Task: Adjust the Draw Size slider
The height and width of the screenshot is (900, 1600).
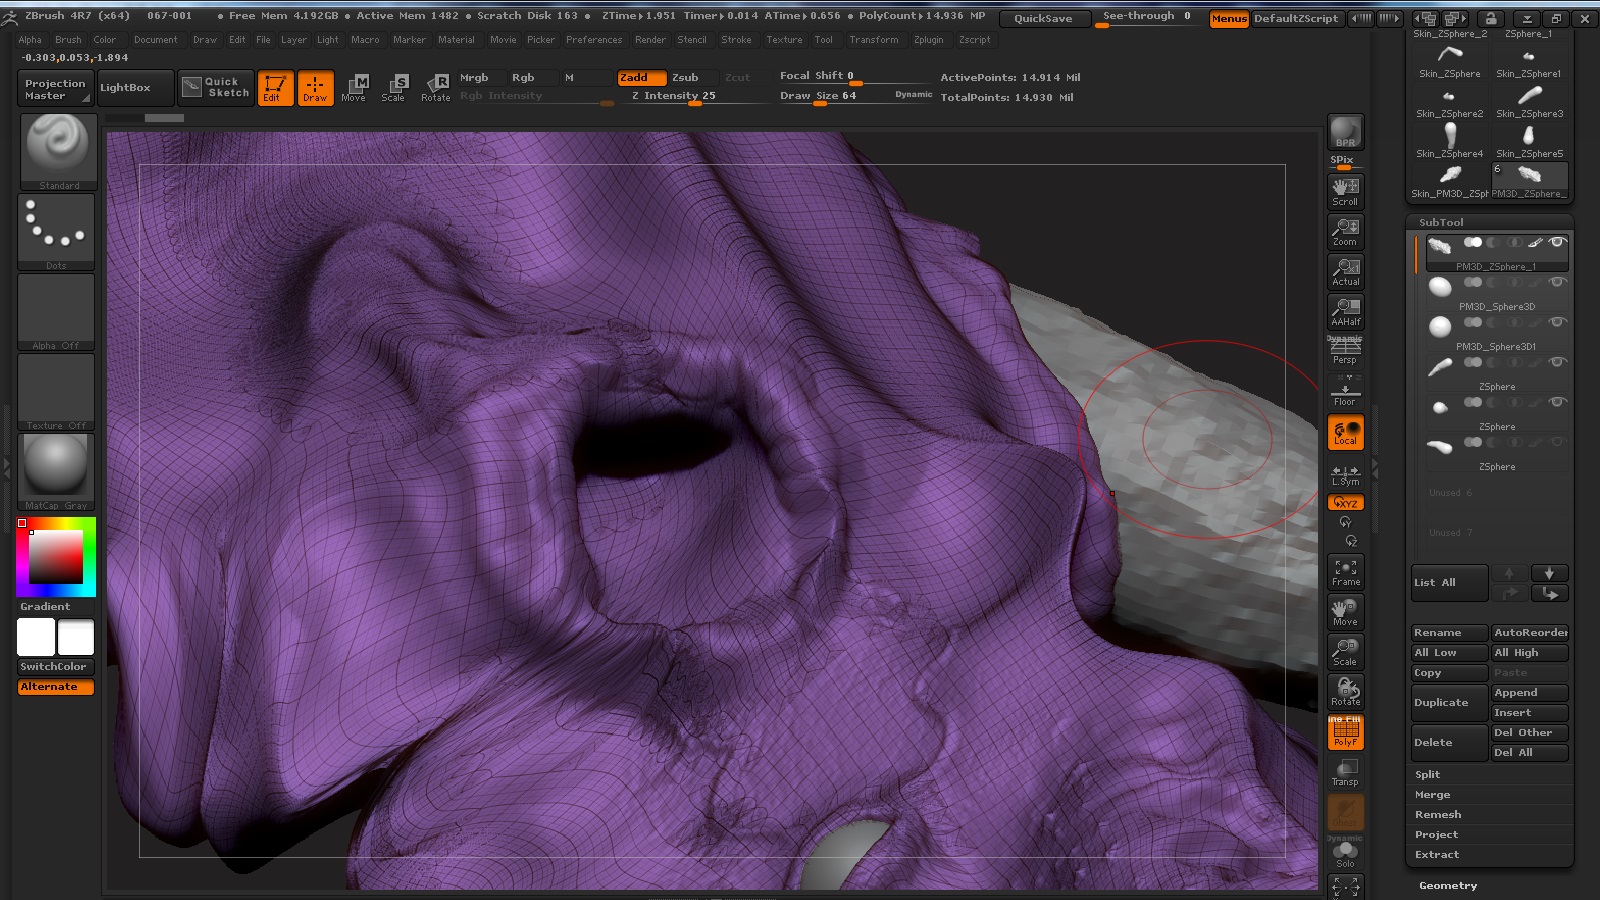Action: (856, 96)
